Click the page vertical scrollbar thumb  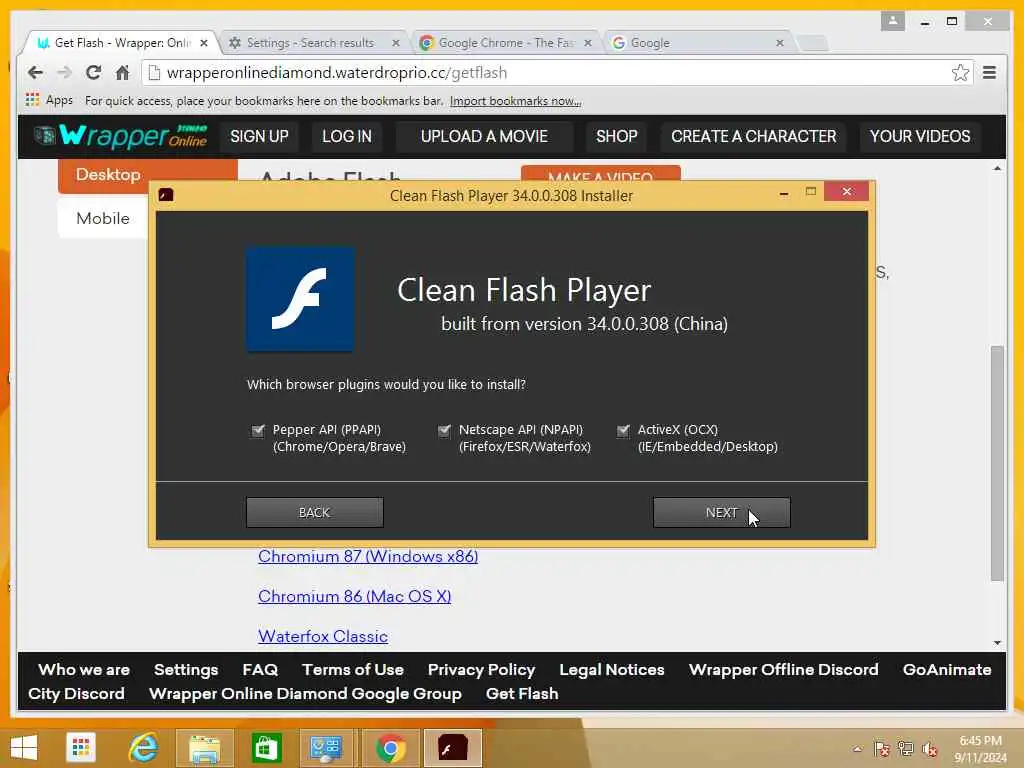click(x=997, y=463)
